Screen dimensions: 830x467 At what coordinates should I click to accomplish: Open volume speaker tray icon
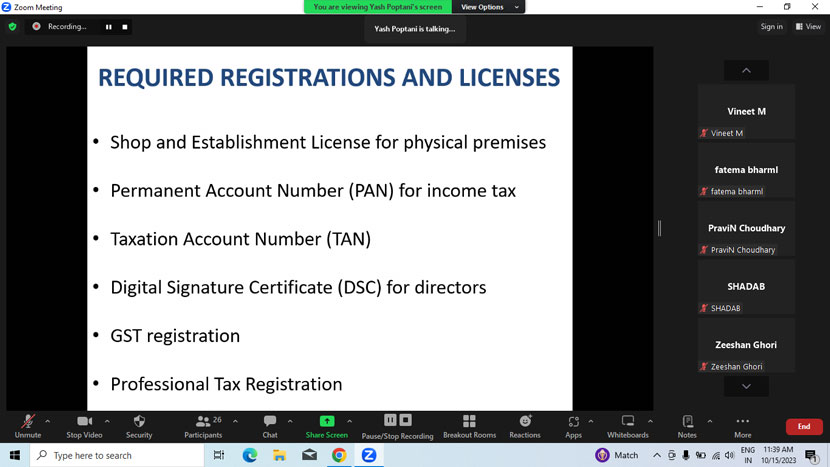click(730, 455)
